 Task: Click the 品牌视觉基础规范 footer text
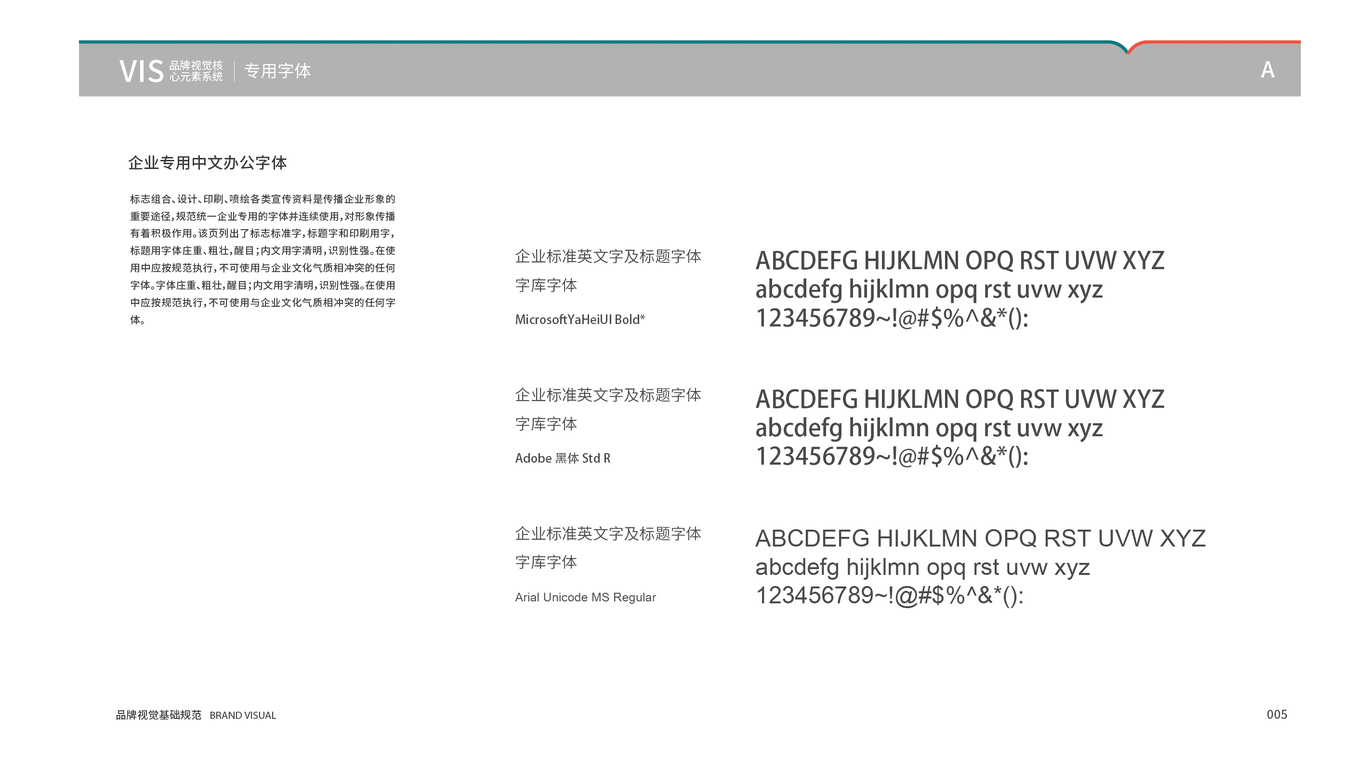click(159, 715)
